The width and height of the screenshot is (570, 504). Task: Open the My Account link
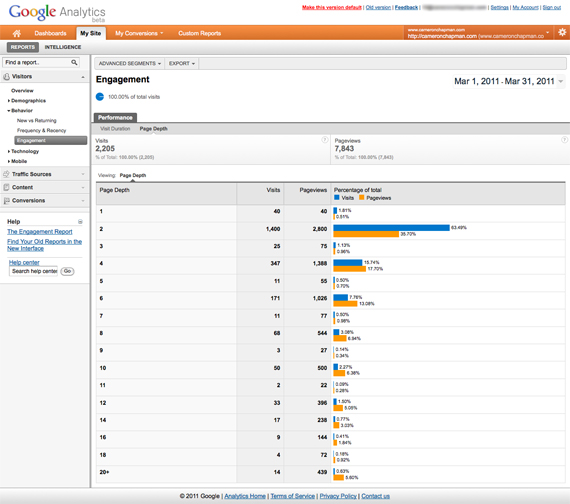(x=525, y=7)
